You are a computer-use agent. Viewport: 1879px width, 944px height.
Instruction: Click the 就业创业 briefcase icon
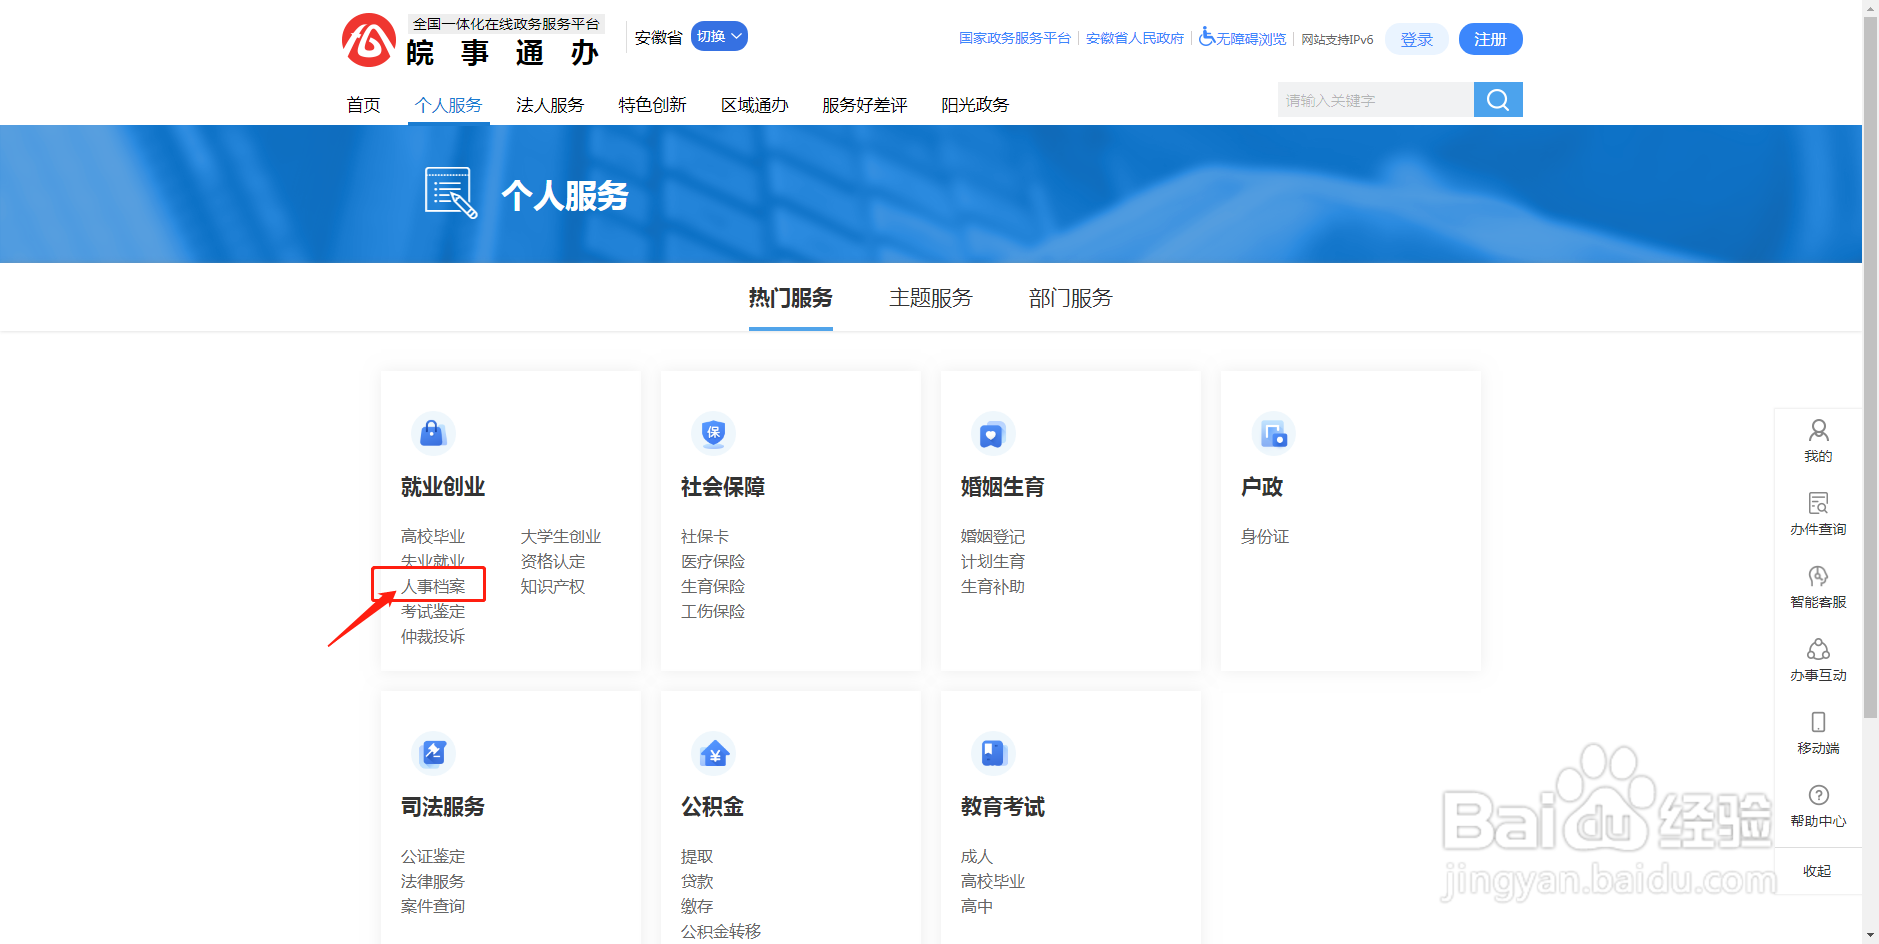(x=432, y=433)
